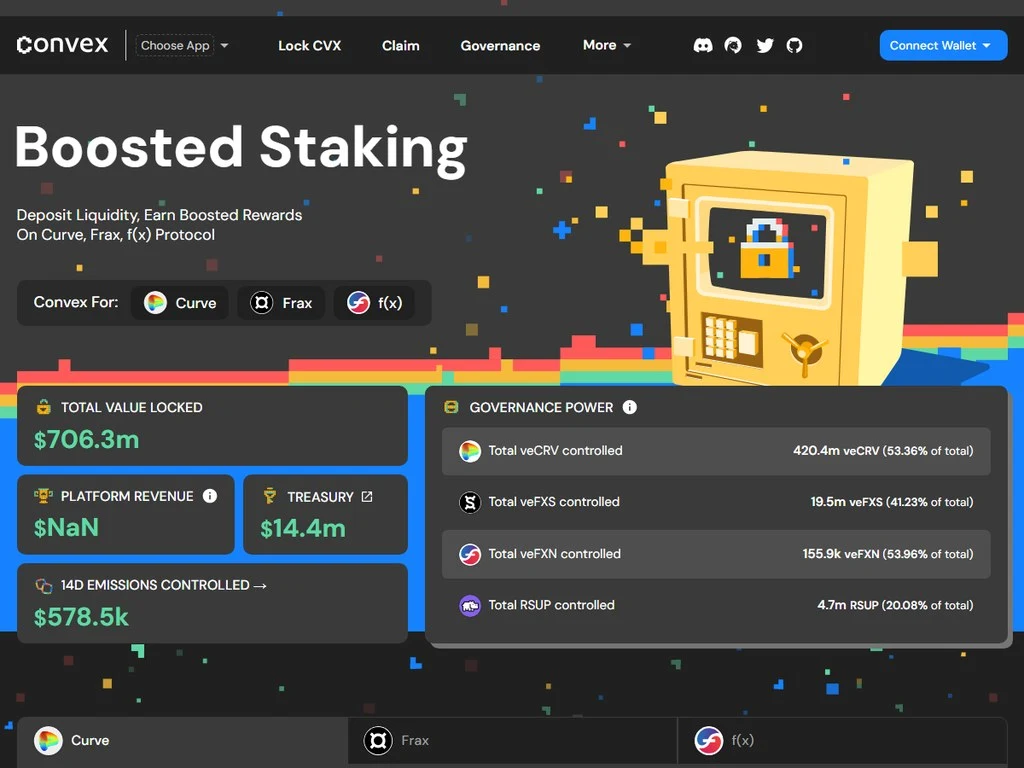Click the Treasury trophy icon
The image size is (1024, 768).
point(270,496)
